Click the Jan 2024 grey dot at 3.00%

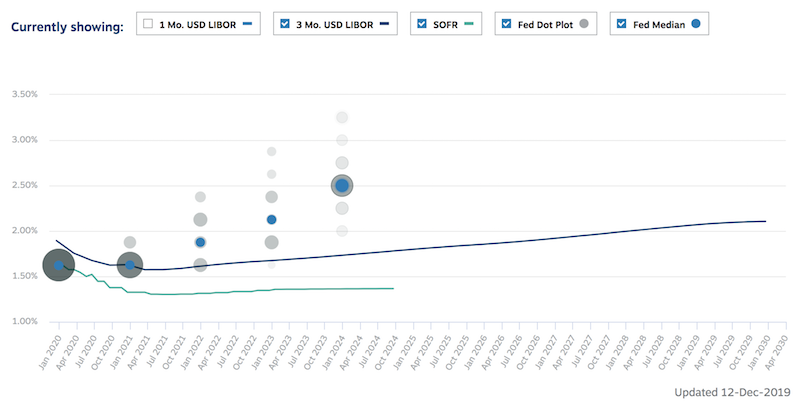pyautogui.click(x=342, y=140)
